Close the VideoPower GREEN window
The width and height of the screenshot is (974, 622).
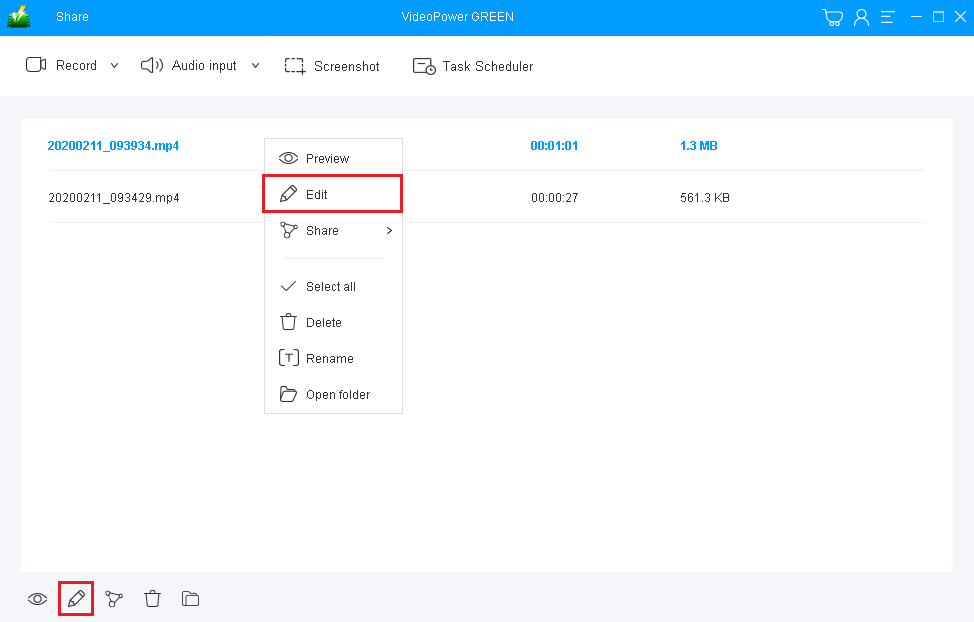coord(960,17)
